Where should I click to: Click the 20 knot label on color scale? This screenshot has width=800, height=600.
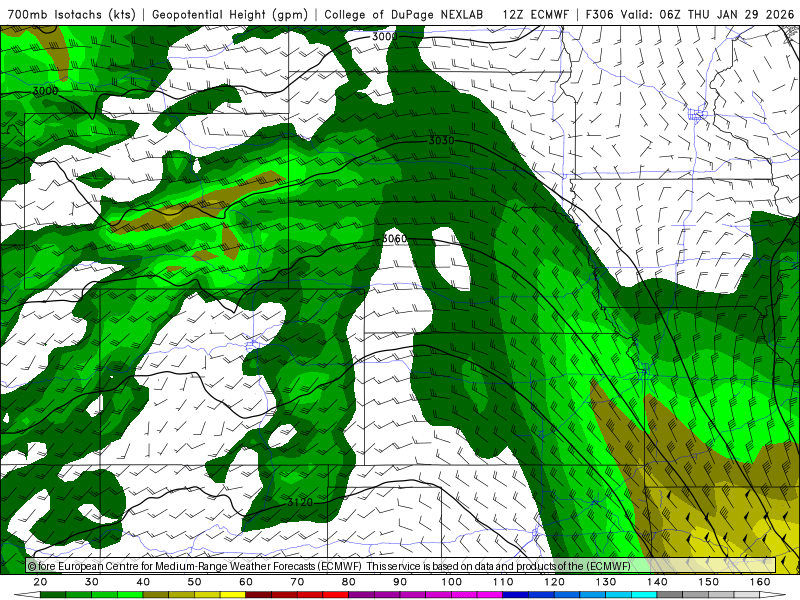[40, 582]
